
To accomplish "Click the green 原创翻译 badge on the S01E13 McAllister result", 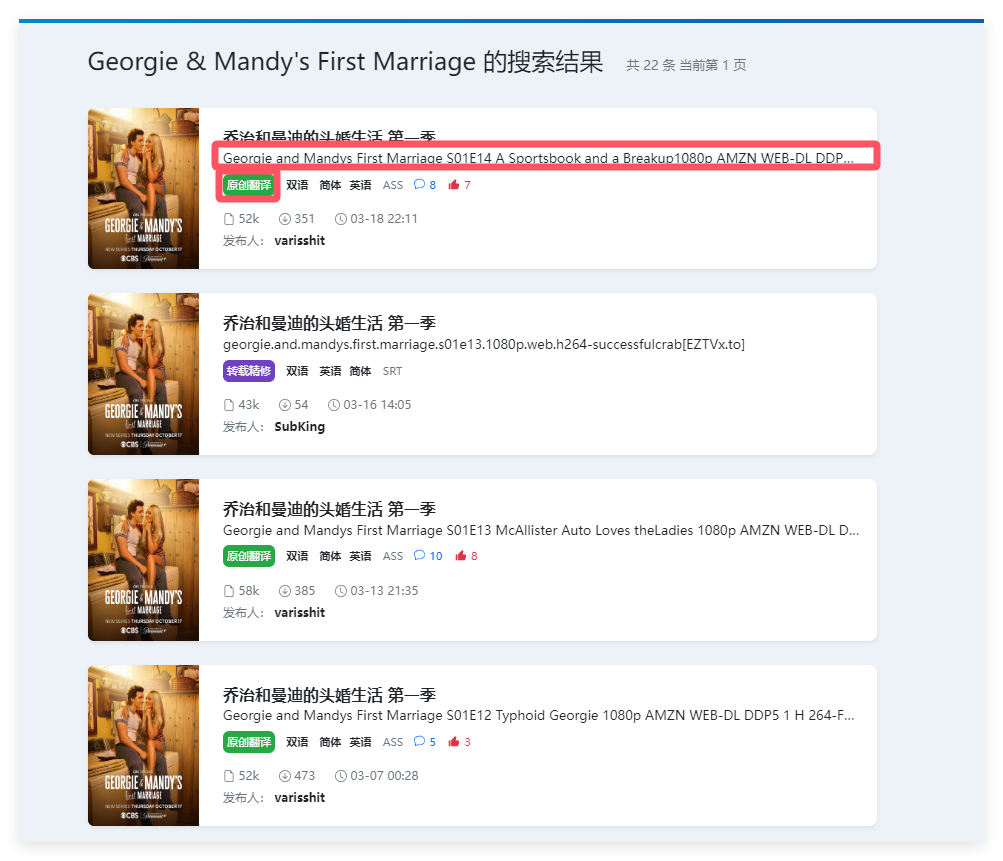I will [x=249, y=556].
